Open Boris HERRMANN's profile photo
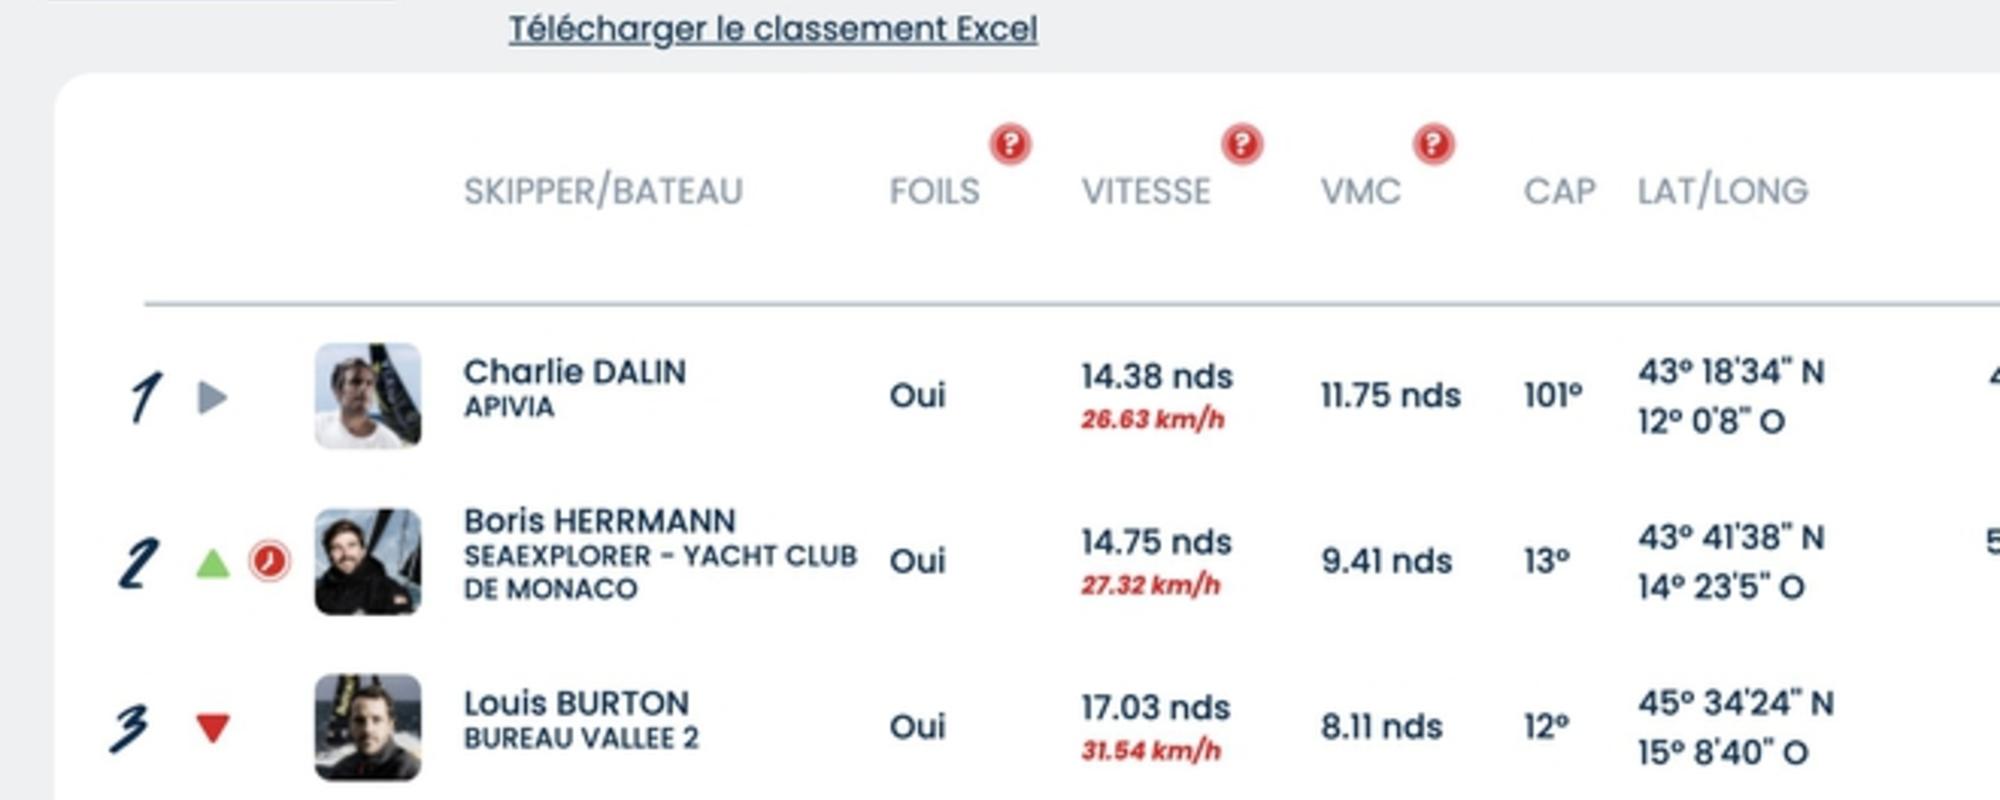The image size is (2000, 800). click(367, 561)
